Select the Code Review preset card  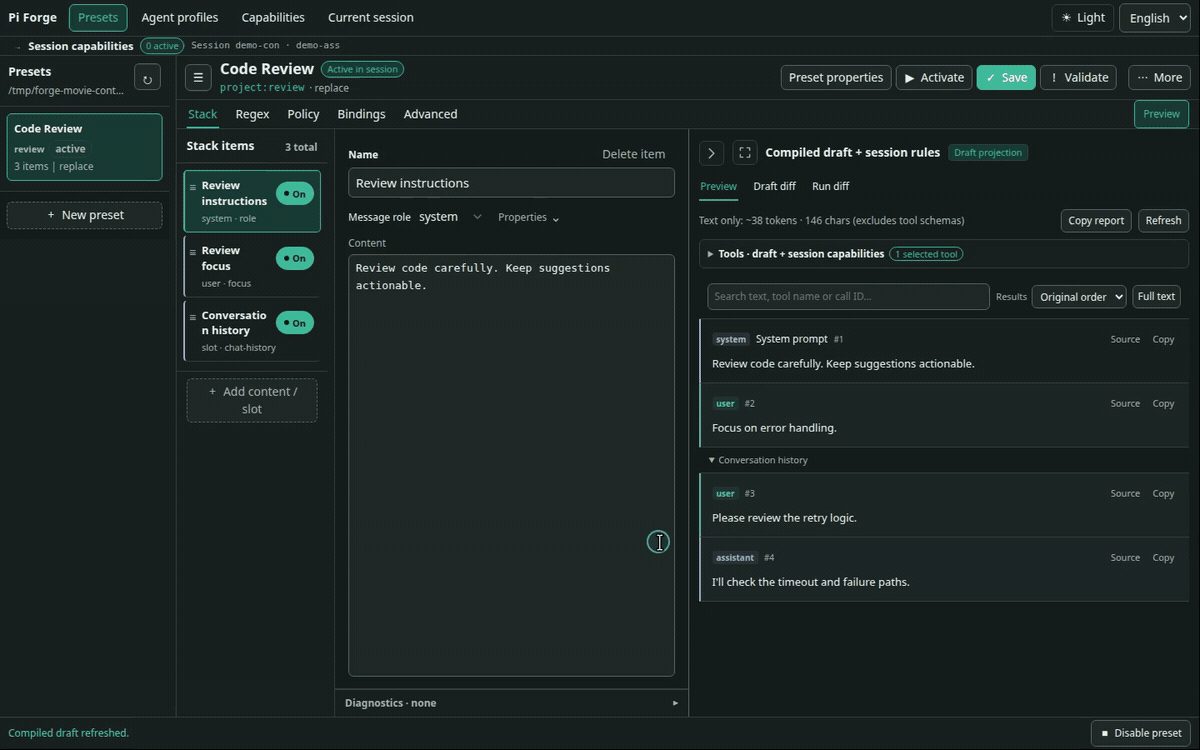point(84,147)
